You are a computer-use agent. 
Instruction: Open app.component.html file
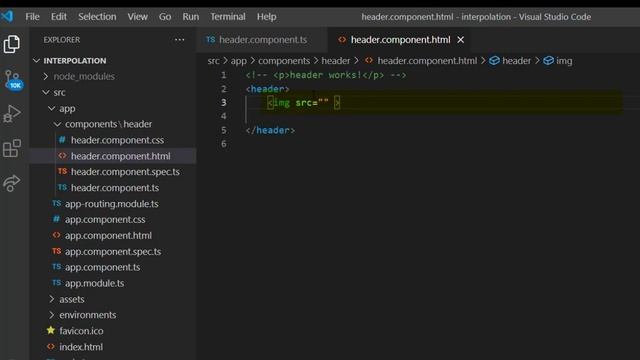click(108, 236)
